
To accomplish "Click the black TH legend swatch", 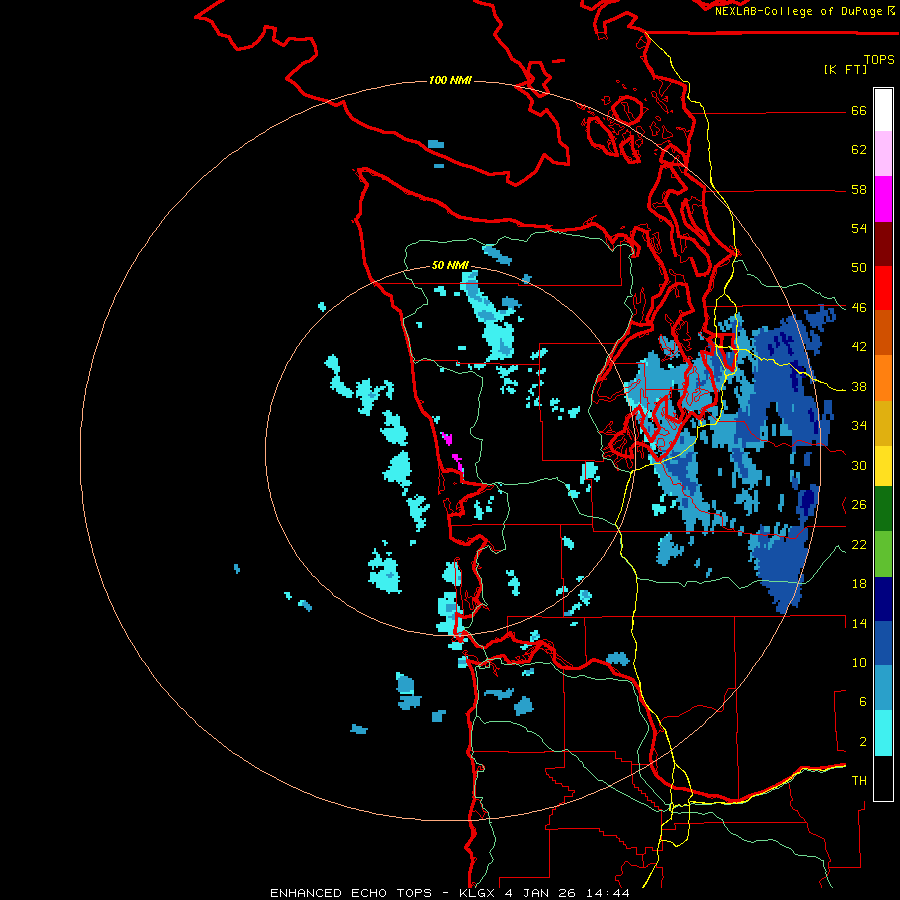I will tap(883, 778).
